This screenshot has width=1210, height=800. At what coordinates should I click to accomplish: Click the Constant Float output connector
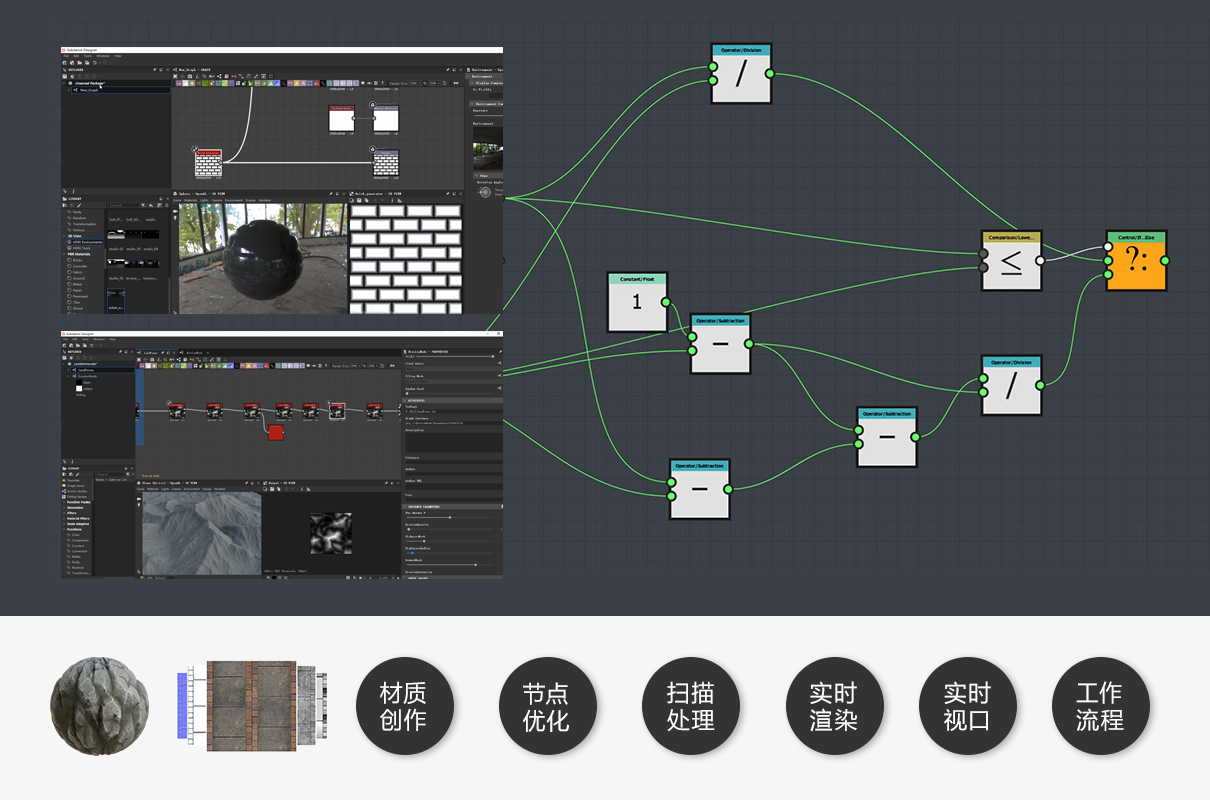coord(666,303)
